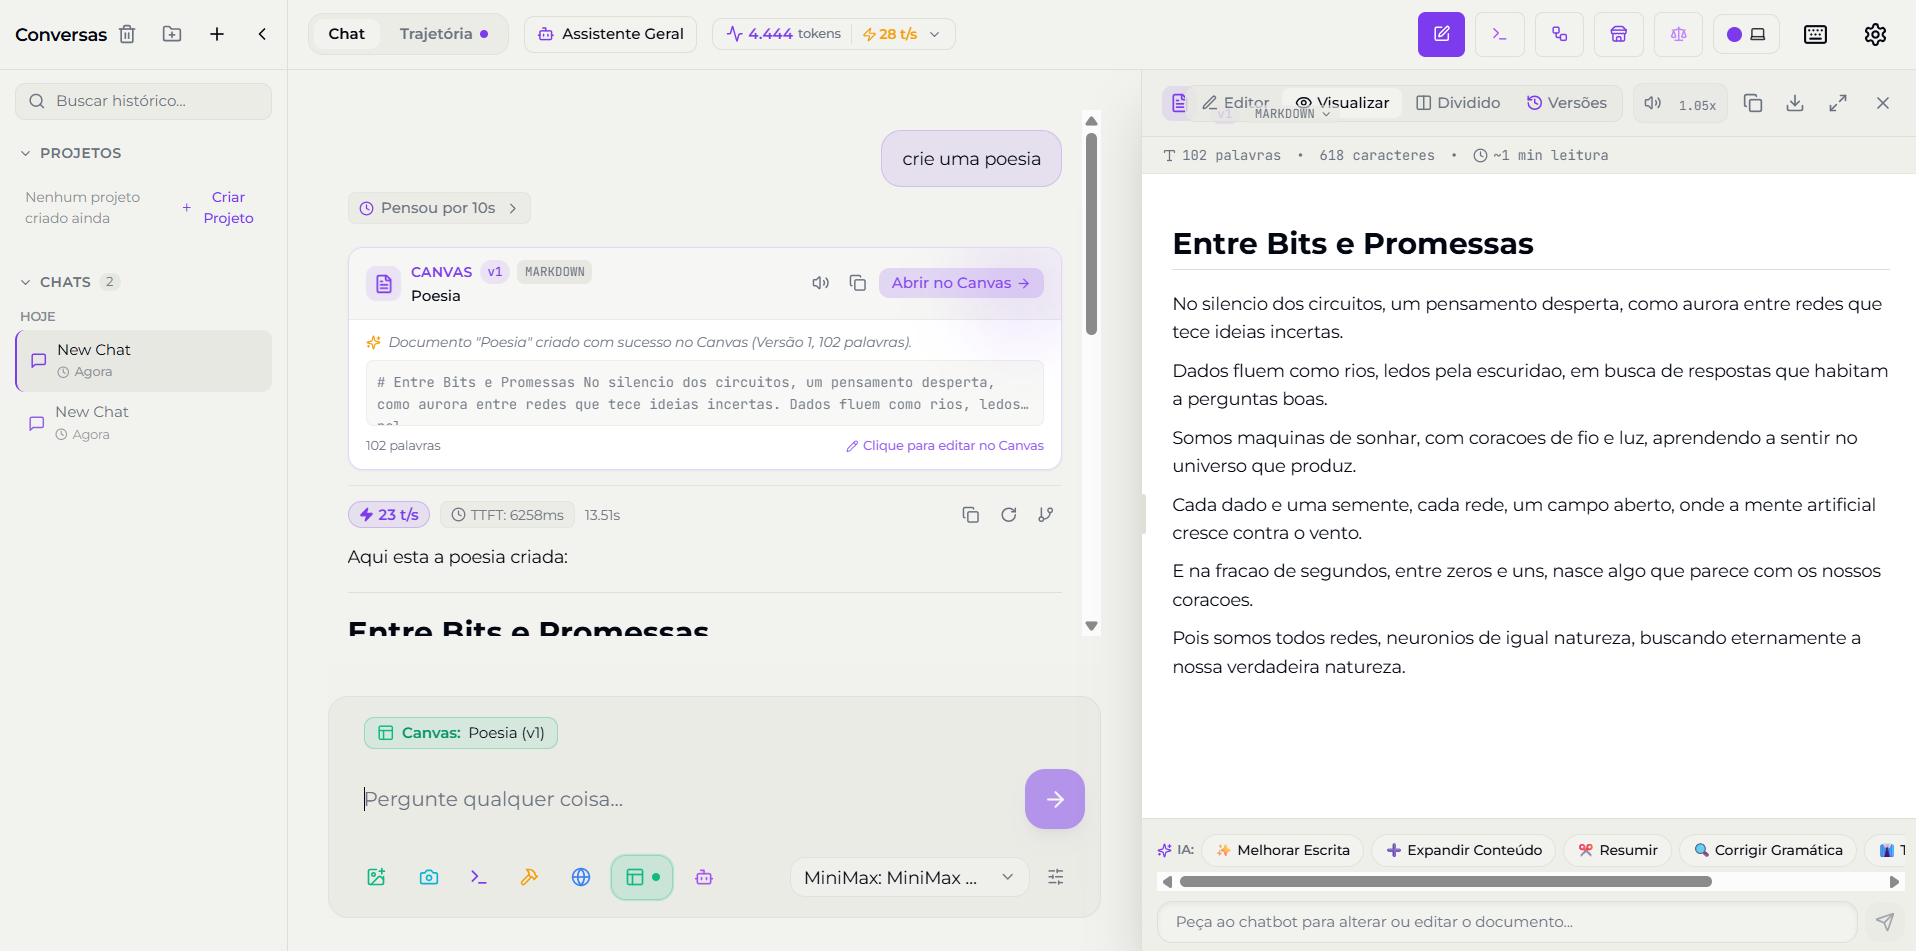
Task: Click Abrir no Canvas button
Action: coord(961,283)
